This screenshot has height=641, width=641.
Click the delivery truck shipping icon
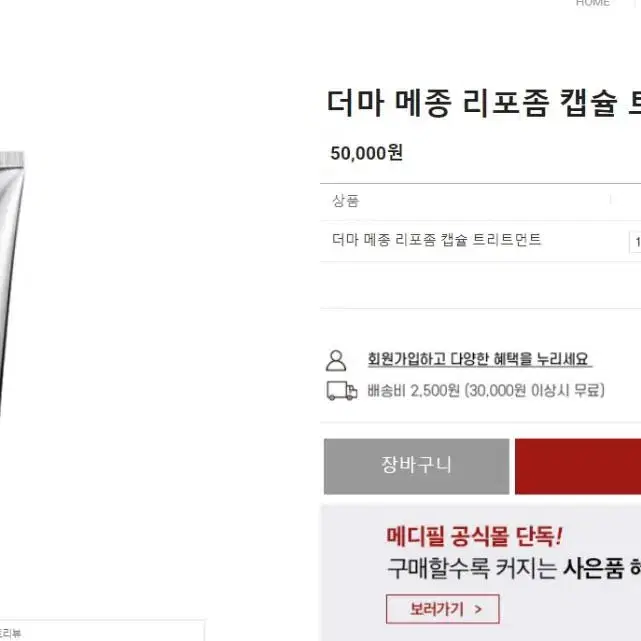342,391
